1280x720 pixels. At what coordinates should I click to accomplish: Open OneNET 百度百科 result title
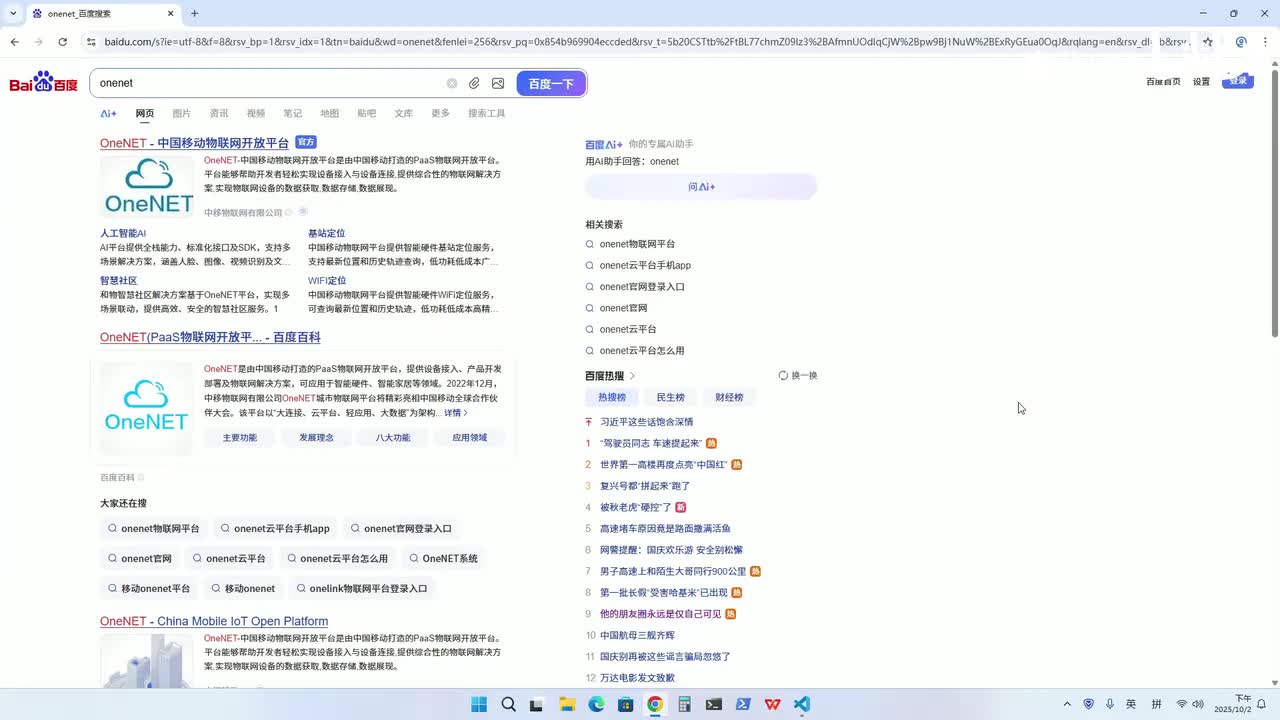point(210,337)
